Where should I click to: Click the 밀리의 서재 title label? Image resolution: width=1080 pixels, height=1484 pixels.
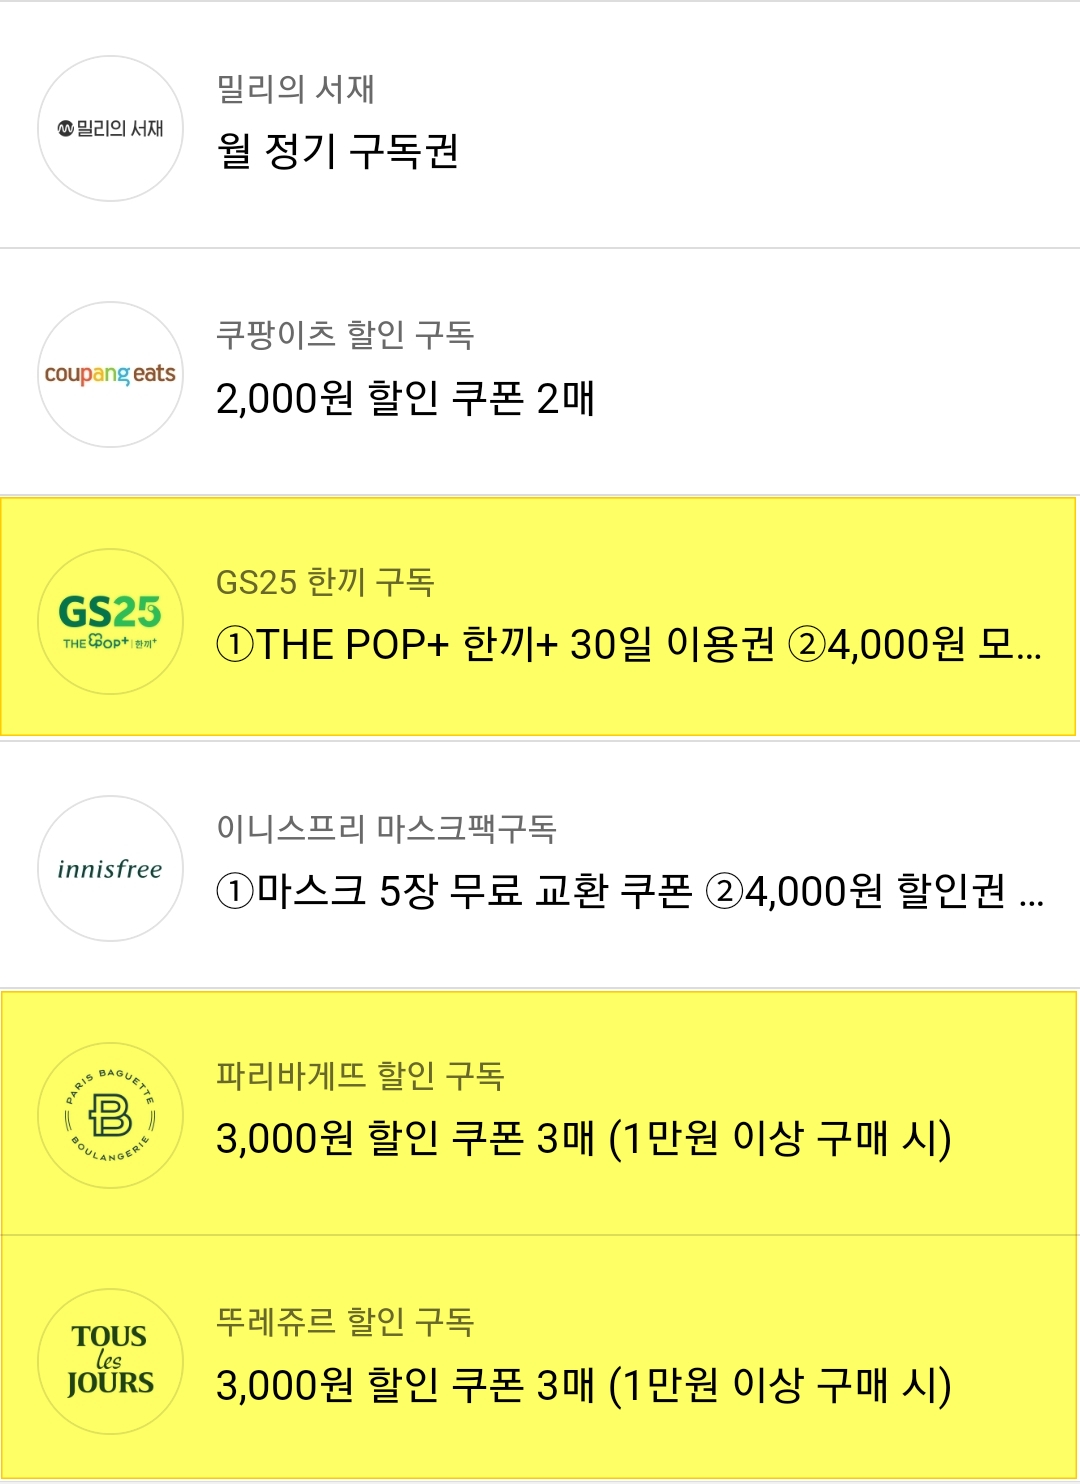tap(296, 89)
